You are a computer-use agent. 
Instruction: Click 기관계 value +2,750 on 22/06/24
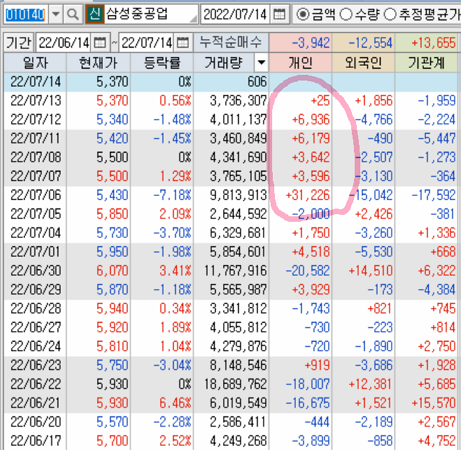437,346
